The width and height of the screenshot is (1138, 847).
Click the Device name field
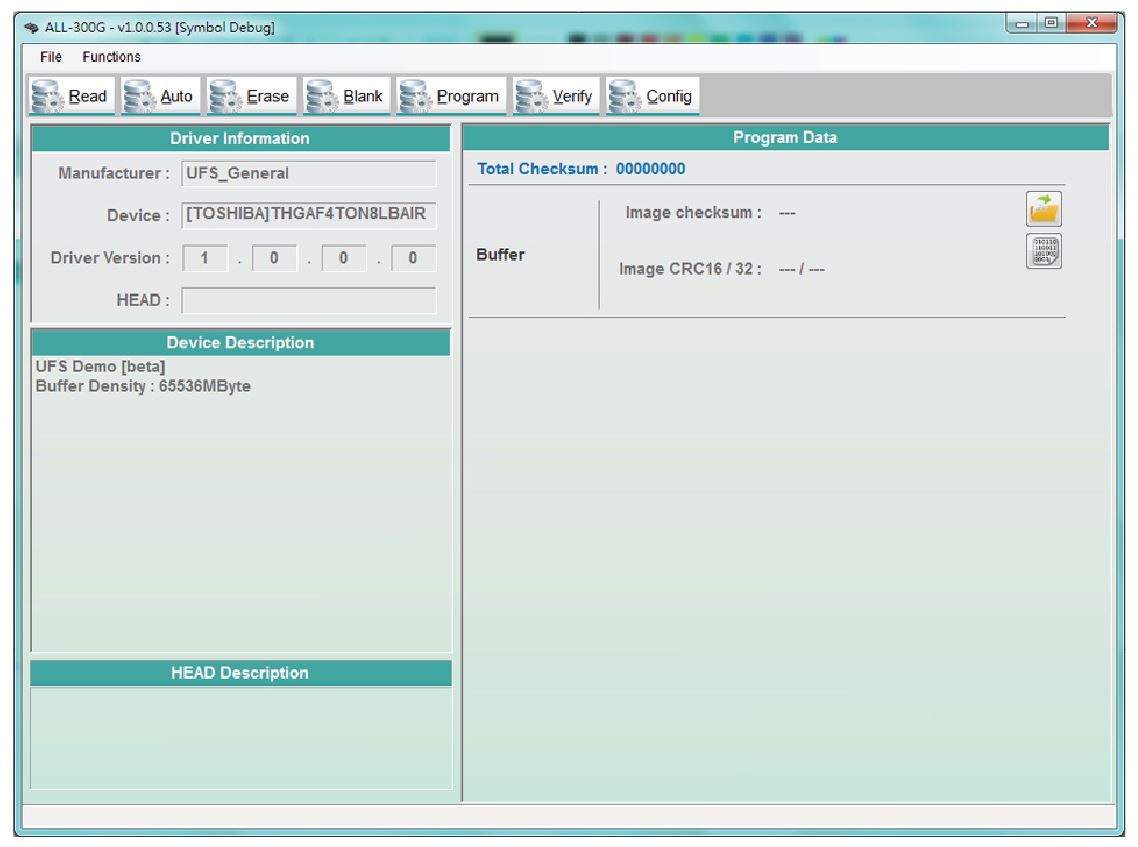tap(309, 215)
